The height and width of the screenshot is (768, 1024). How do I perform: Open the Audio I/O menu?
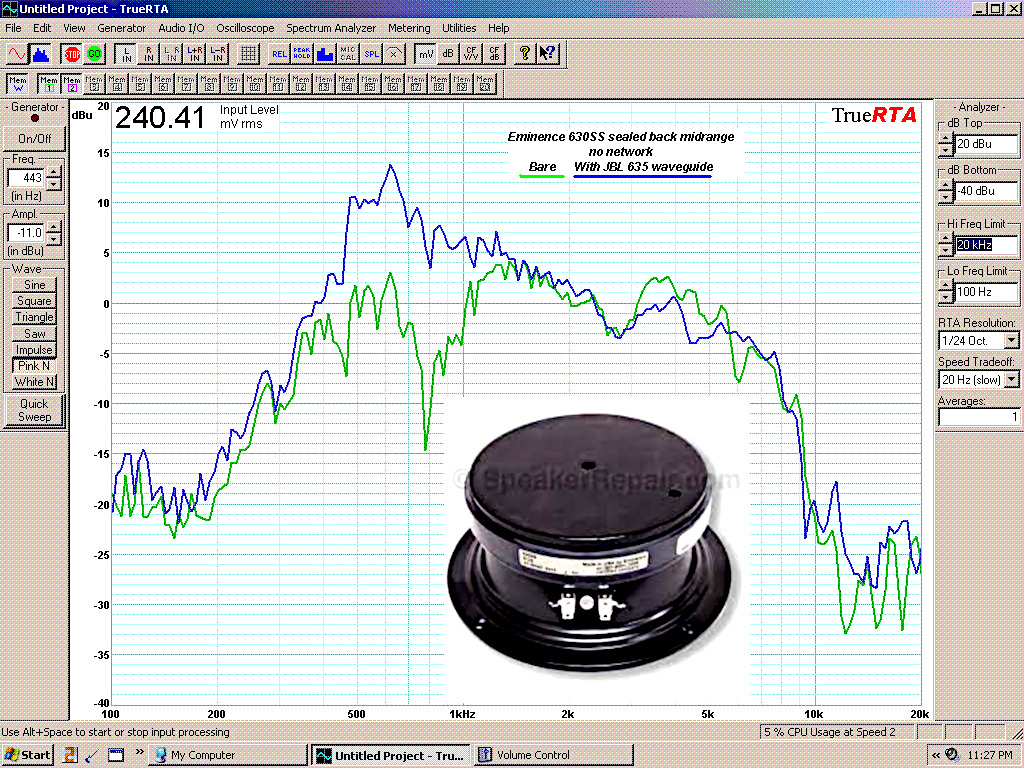[x=181, y=28]
